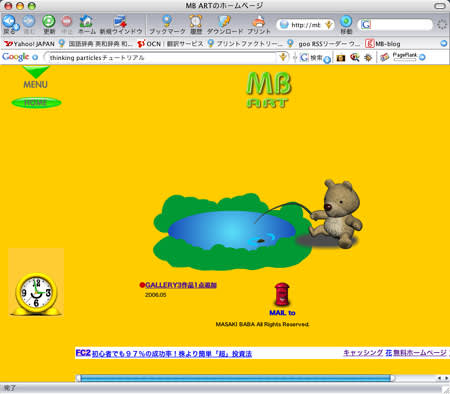Open the Google logo options dropdown

click(35, 58)
